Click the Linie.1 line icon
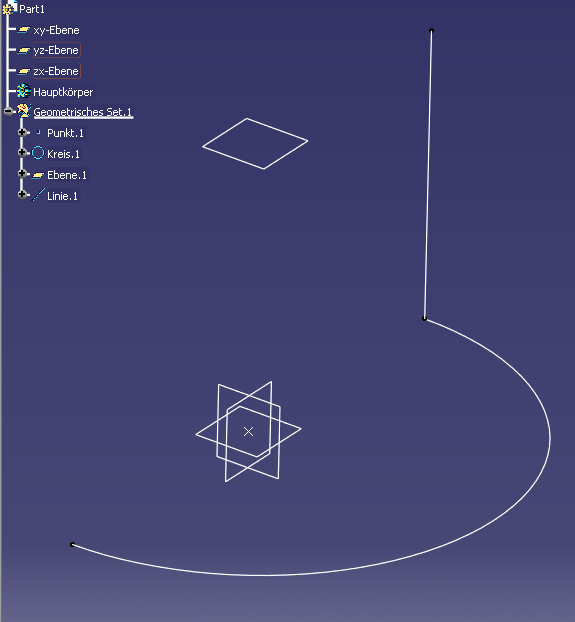575x622 pixels. [38, 195]
